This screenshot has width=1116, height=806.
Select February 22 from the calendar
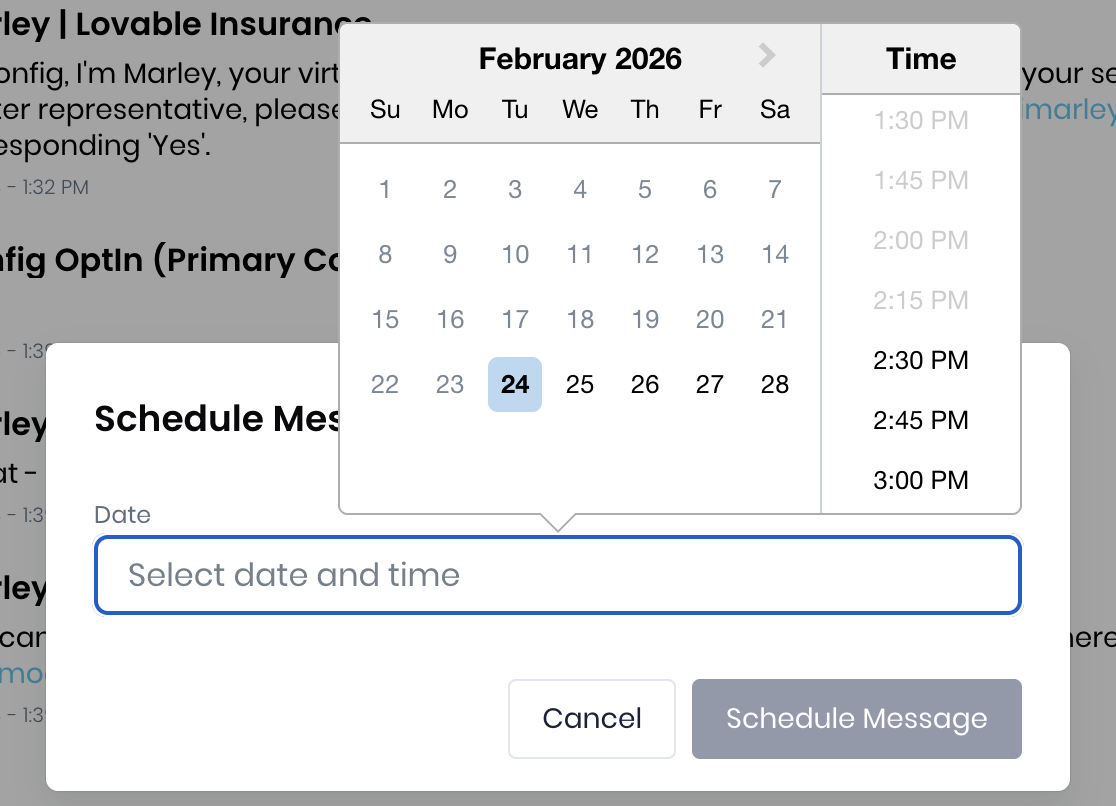385,384
